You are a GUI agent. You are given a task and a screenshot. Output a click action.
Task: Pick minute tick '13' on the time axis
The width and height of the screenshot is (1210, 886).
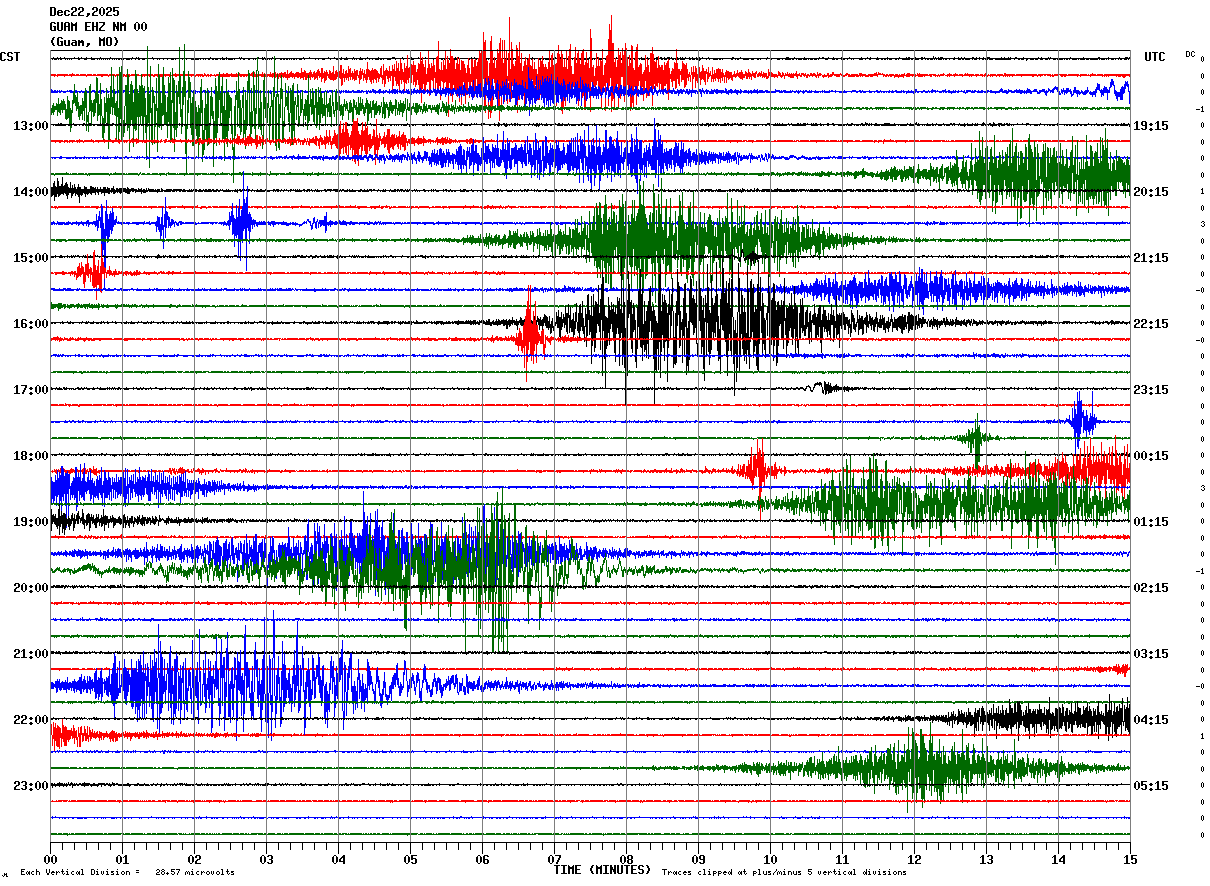987,860
